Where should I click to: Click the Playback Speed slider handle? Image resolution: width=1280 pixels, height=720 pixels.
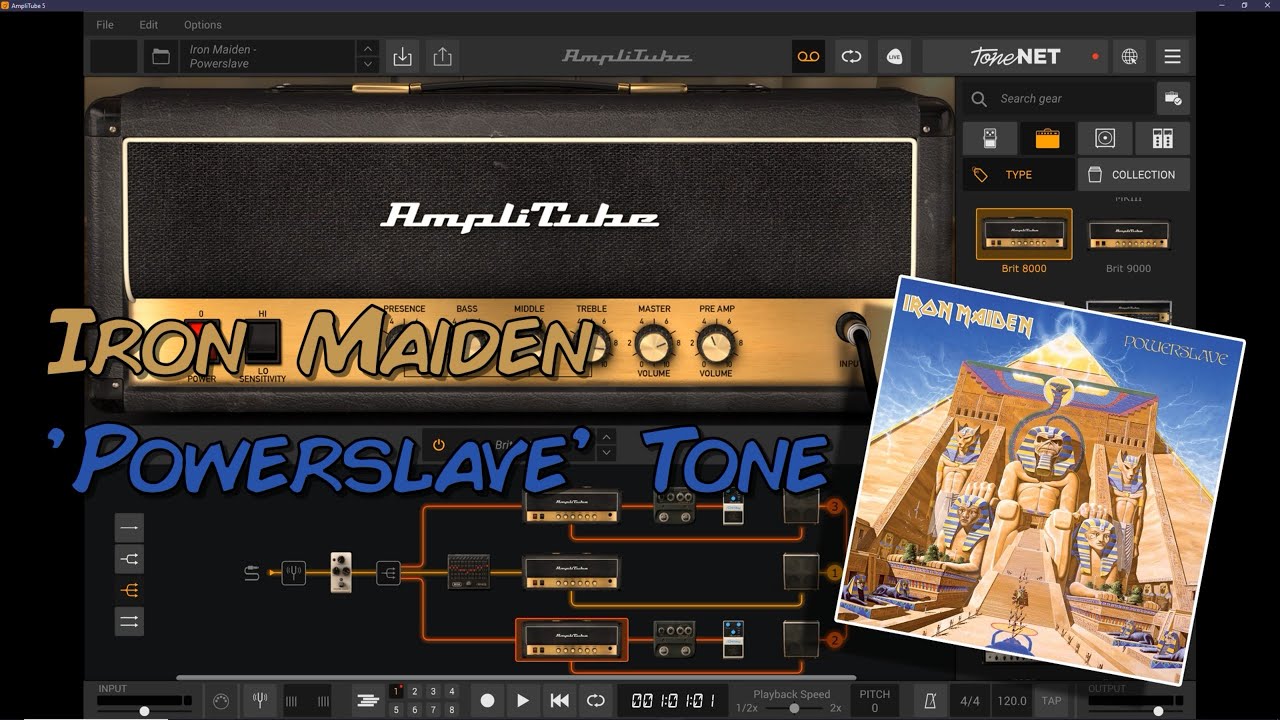pos(794,708)
